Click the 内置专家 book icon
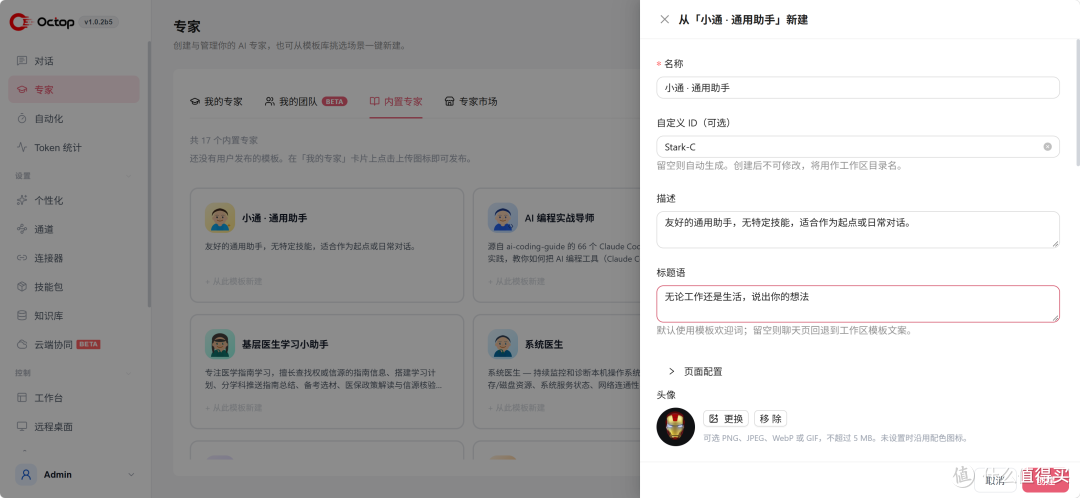Screen dimensions: 1080x498 point(375,101)
